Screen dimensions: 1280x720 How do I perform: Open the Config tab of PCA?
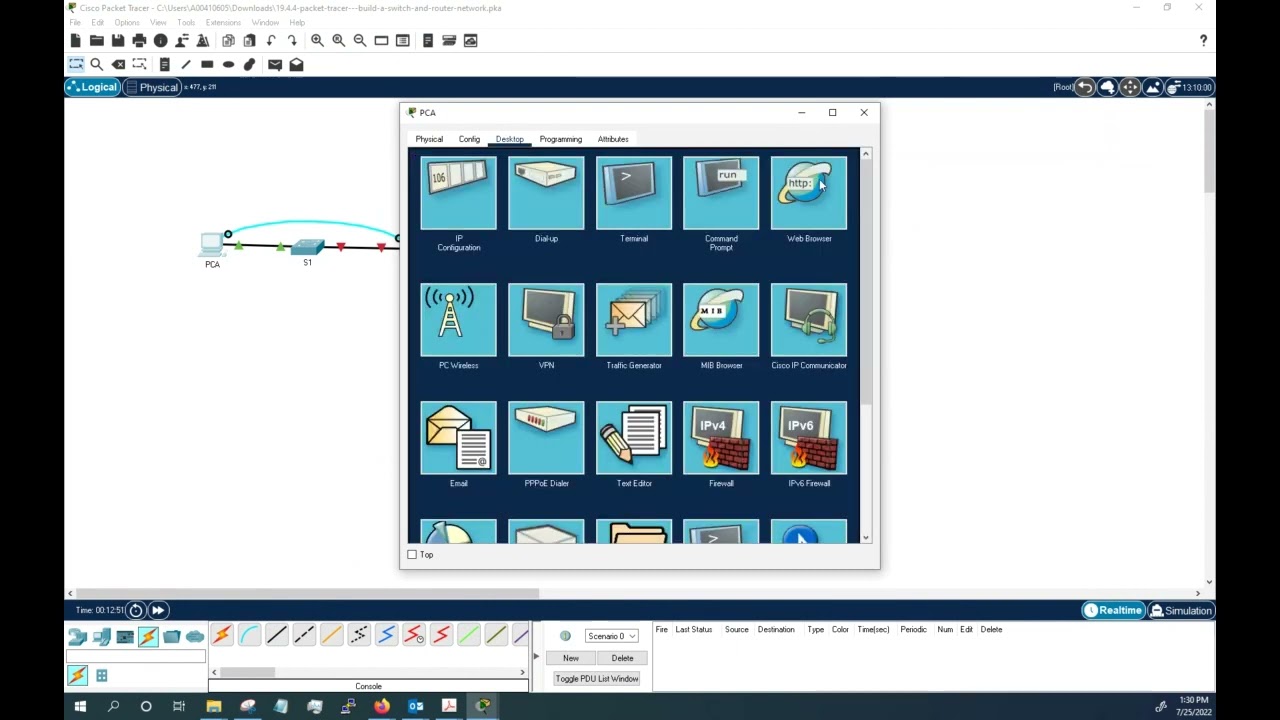(469, 139)
